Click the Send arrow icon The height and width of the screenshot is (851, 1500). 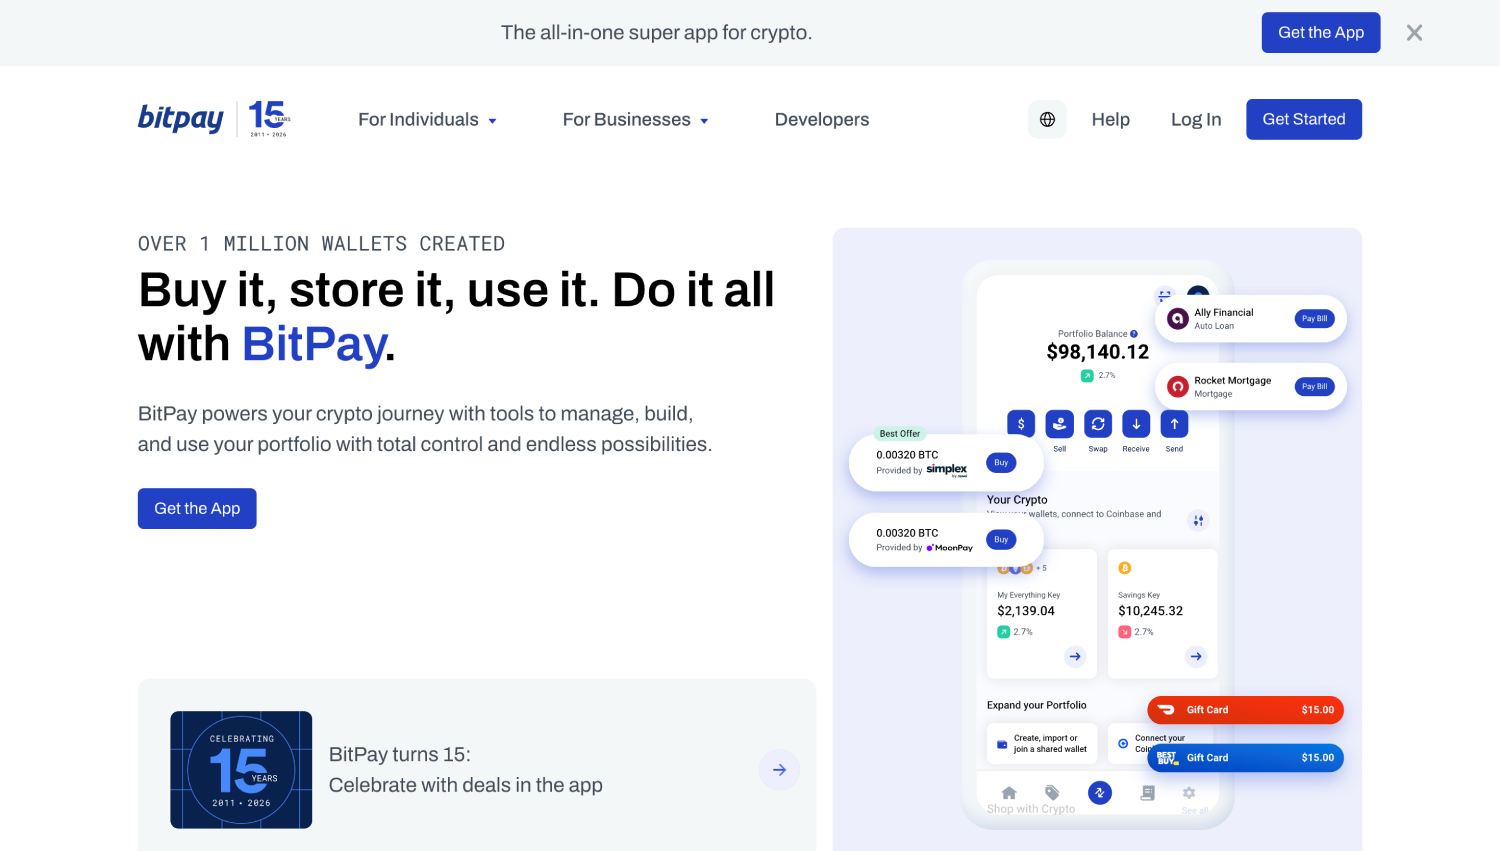[1174, 424]
